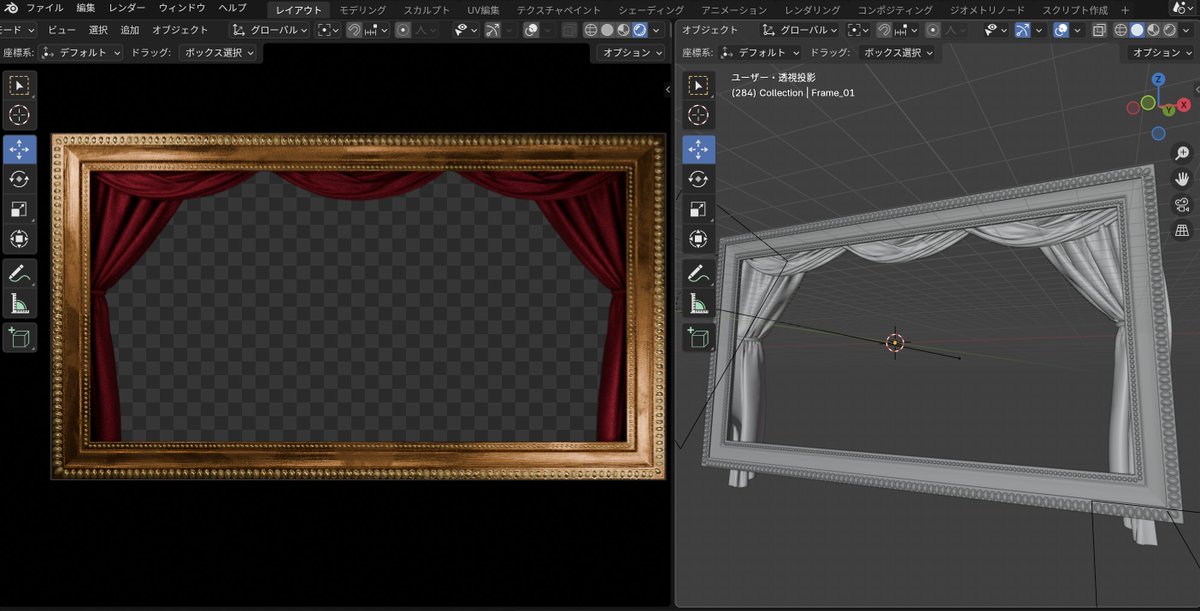Open the レンダー menu
Viewport: 1200px width, 611px height.
(127, 8)
